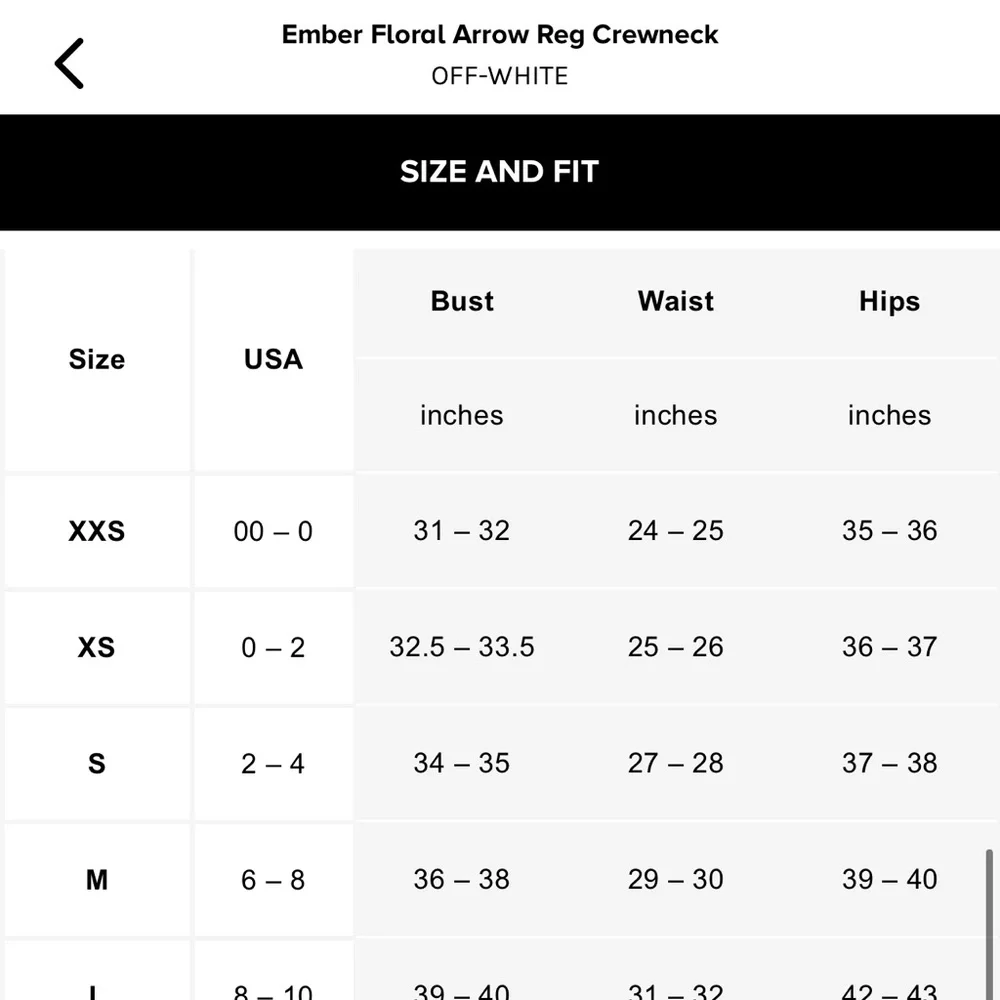Click the 00 – 0 USA size cell
The width and height of the screenshot is (1000, 1000).
click(273, 531)
